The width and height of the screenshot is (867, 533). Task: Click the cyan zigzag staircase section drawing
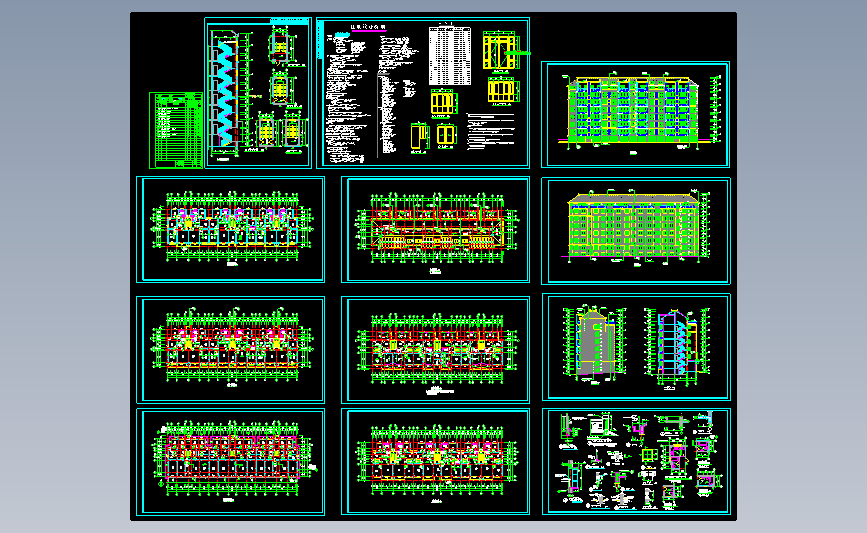(224, 94)
